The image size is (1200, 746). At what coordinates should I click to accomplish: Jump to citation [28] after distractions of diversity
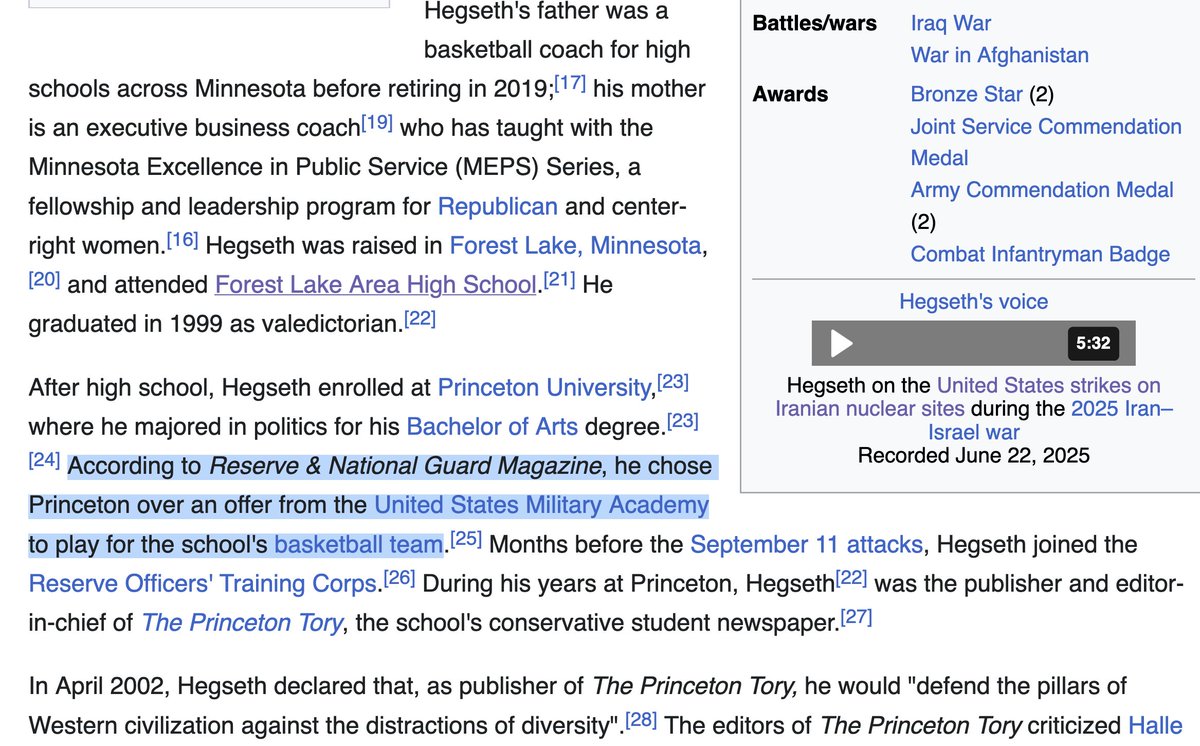pyautogui.click(x=641, y=721)
